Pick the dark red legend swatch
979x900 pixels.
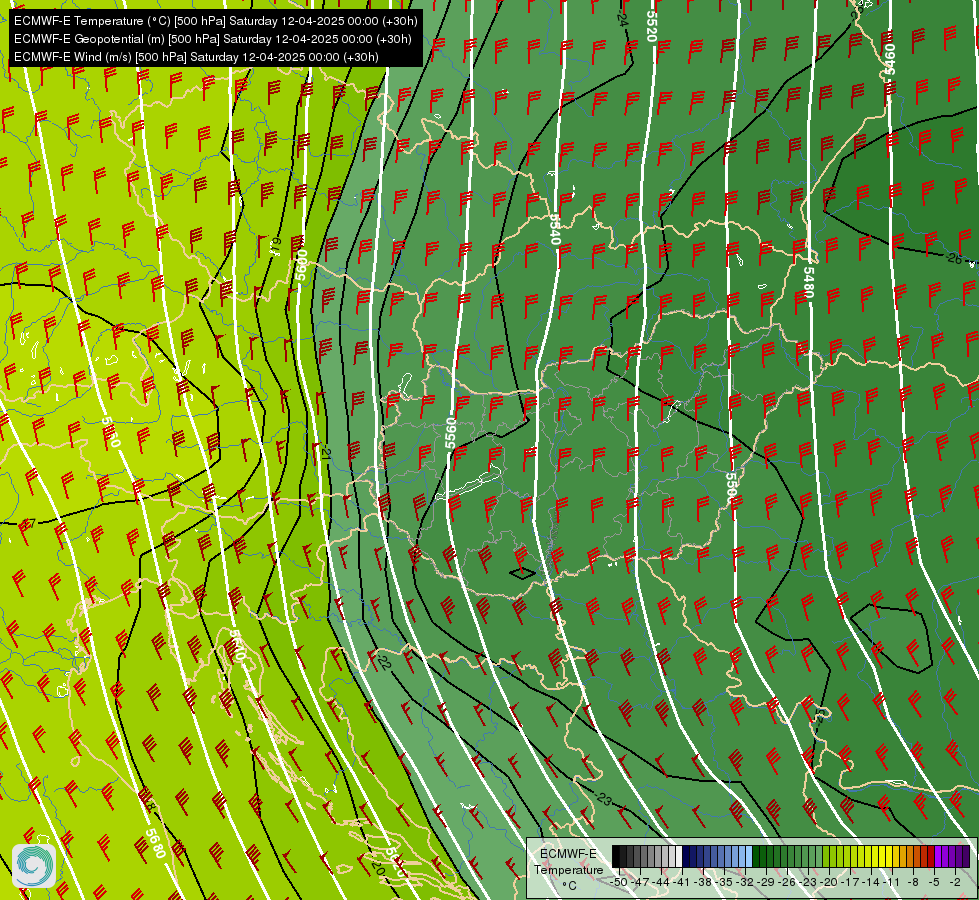(930, 857)
